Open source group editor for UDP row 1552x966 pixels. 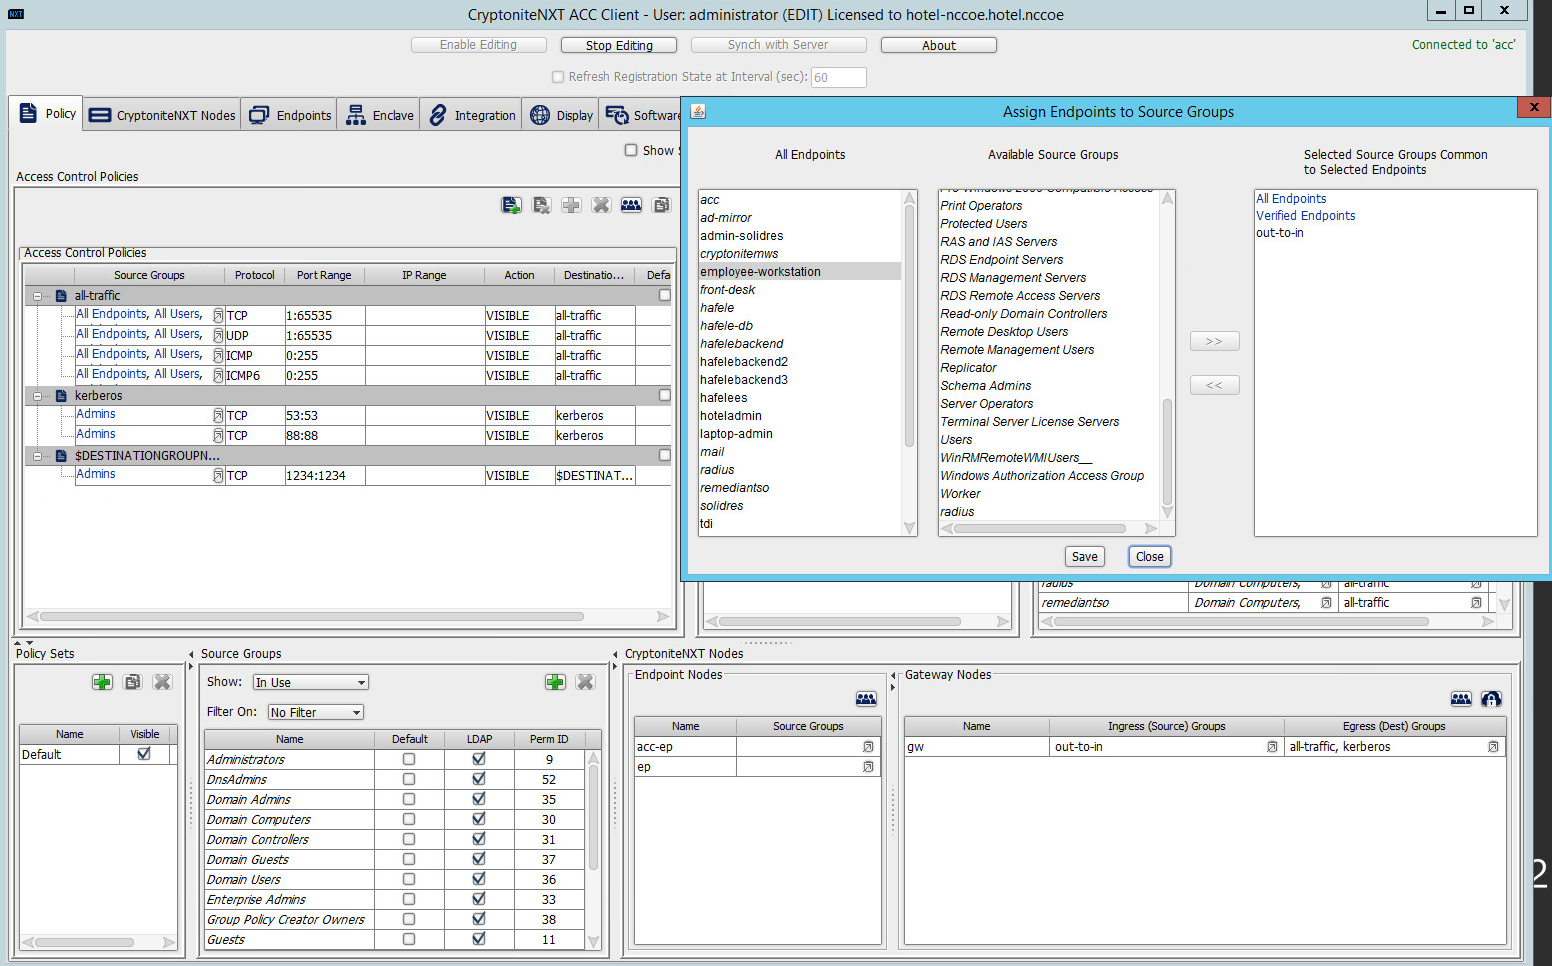click(218, 336)
